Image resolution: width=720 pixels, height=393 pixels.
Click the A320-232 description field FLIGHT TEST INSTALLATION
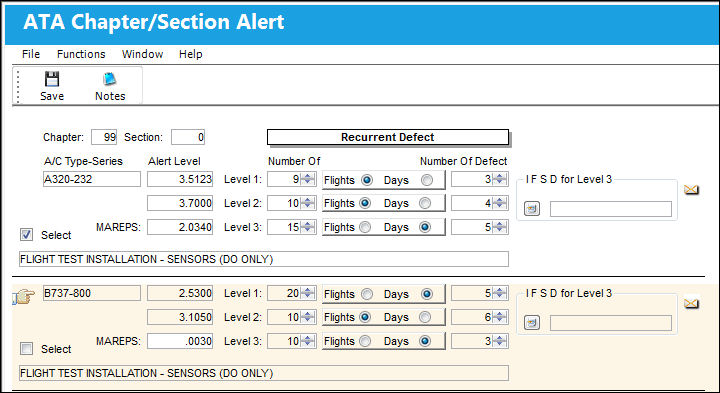pos(264,259)
